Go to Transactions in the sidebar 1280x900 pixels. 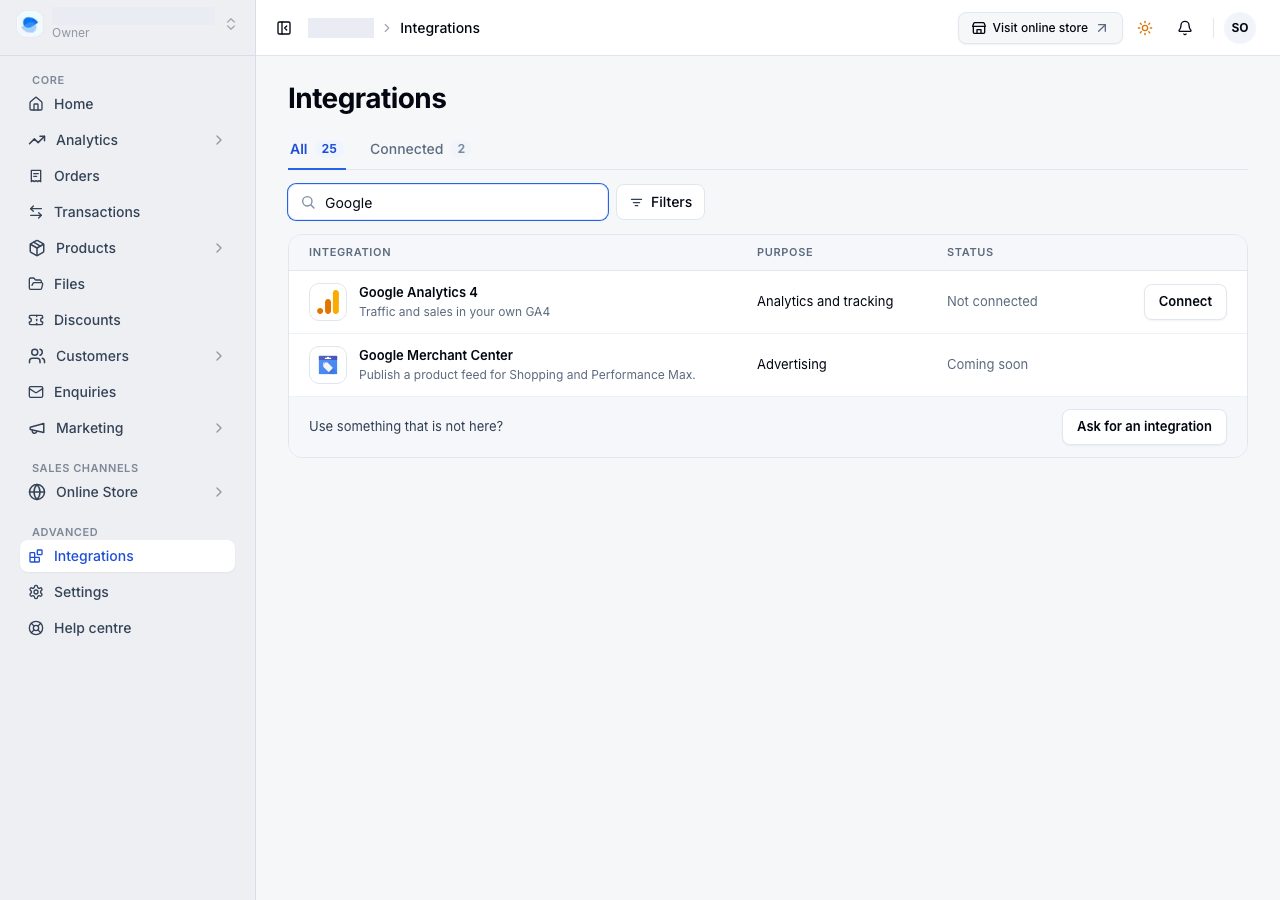coord(127,212)
